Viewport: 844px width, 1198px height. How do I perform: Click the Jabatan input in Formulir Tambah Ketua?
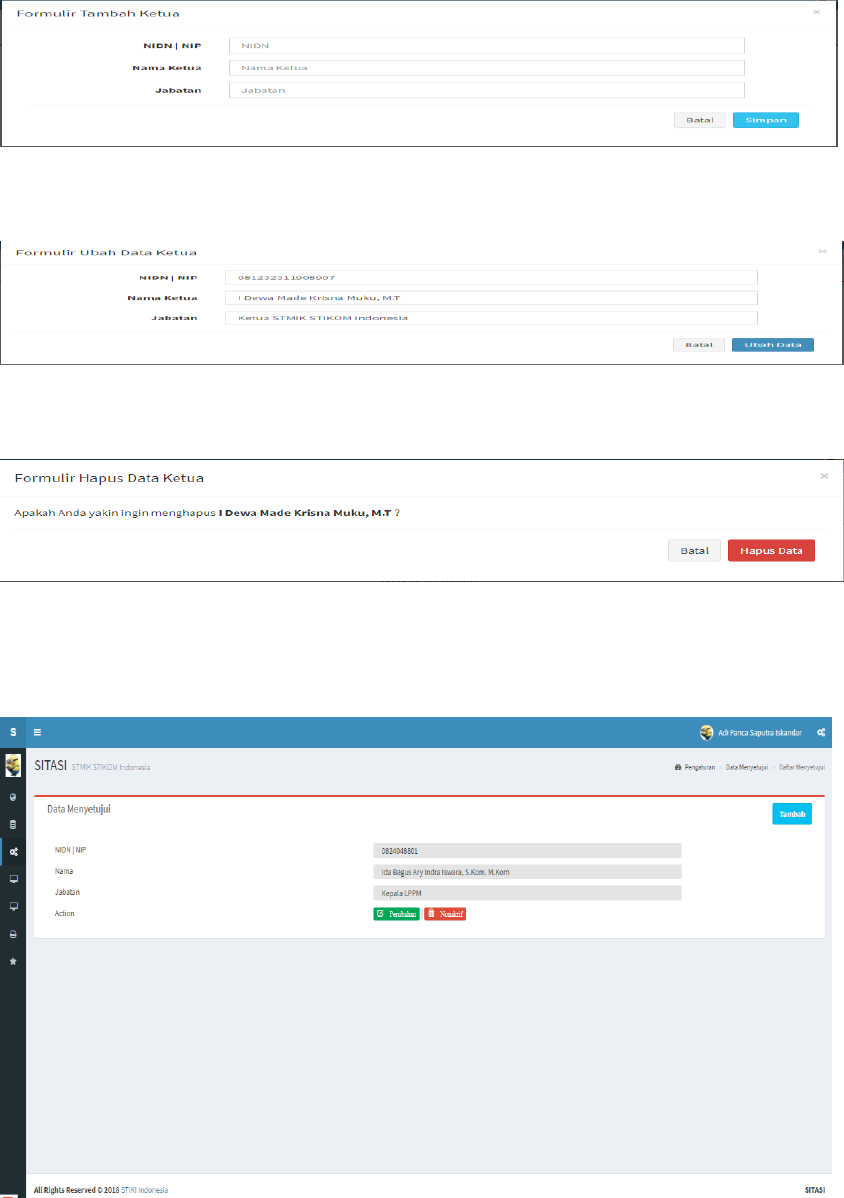(x=487, y=90)
